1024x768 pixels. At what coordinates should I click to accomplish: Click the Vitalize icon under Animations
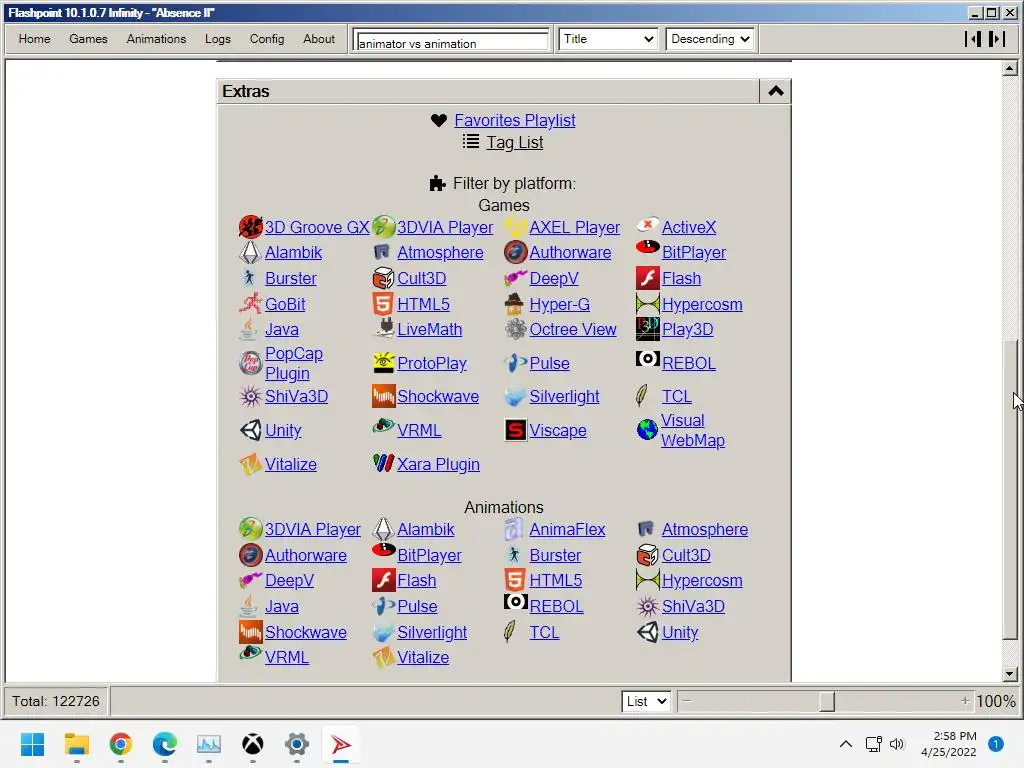coord(383,657)
